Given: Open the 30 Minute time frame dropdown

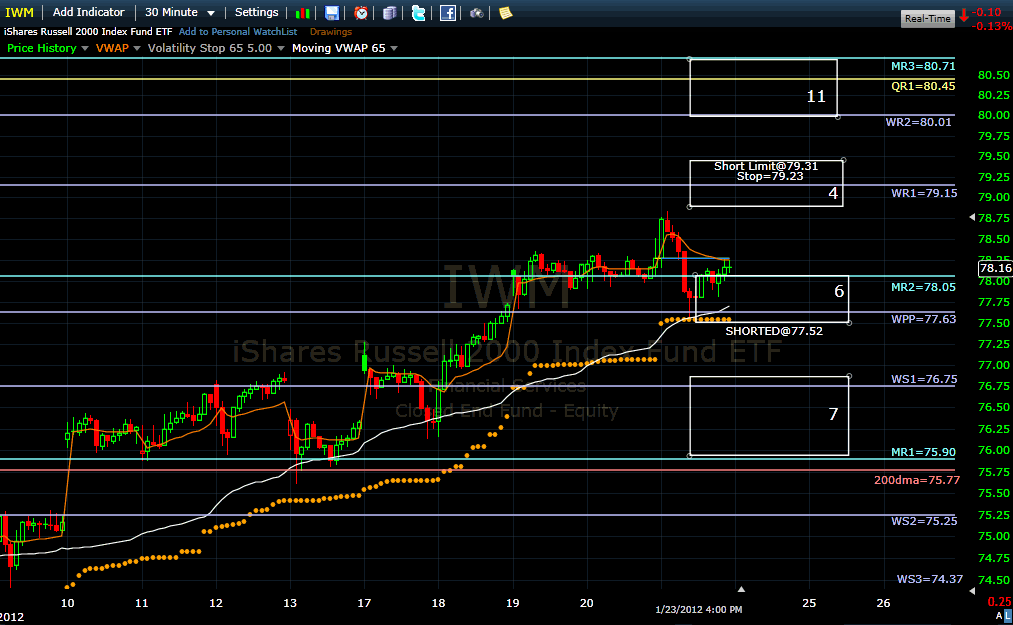Looking at the screenshot, I should coord(180,12).
